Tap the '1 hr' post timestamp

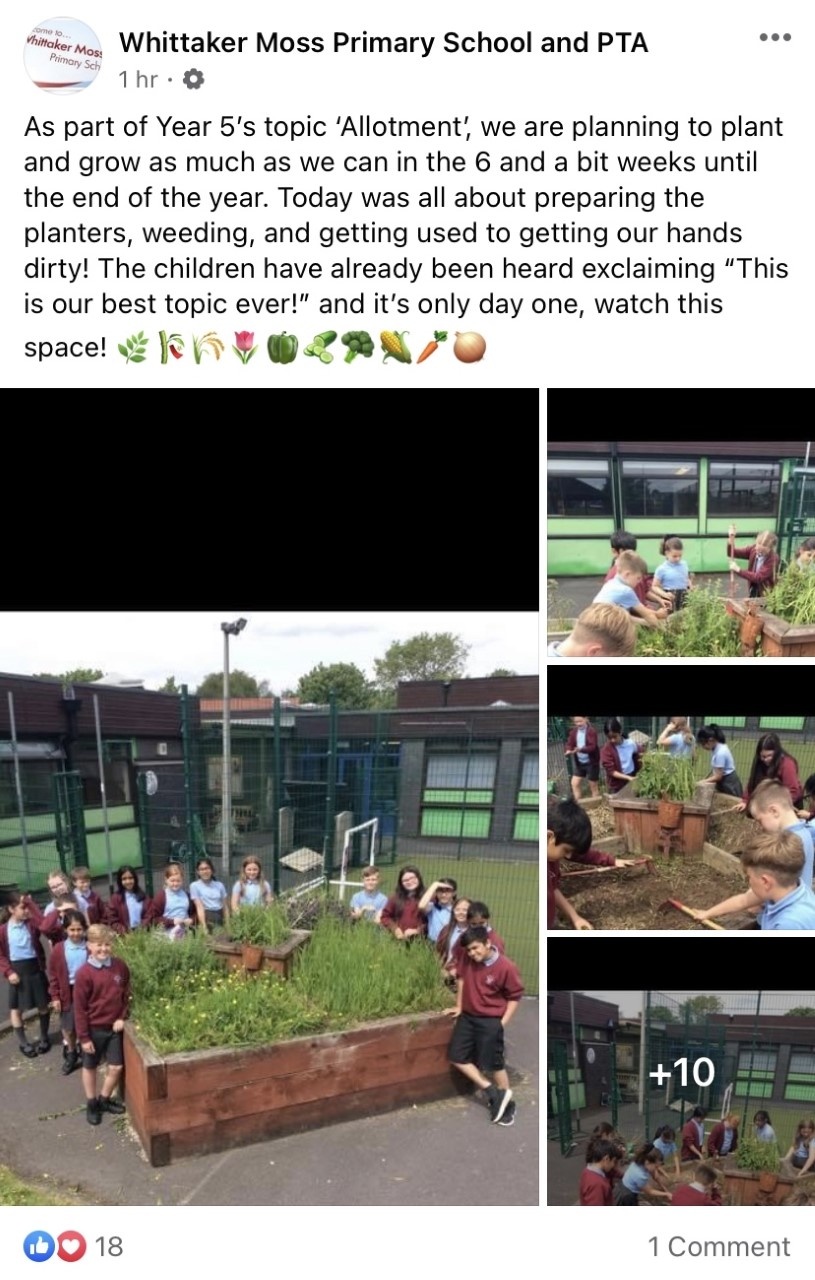click(x=138, y=79)
